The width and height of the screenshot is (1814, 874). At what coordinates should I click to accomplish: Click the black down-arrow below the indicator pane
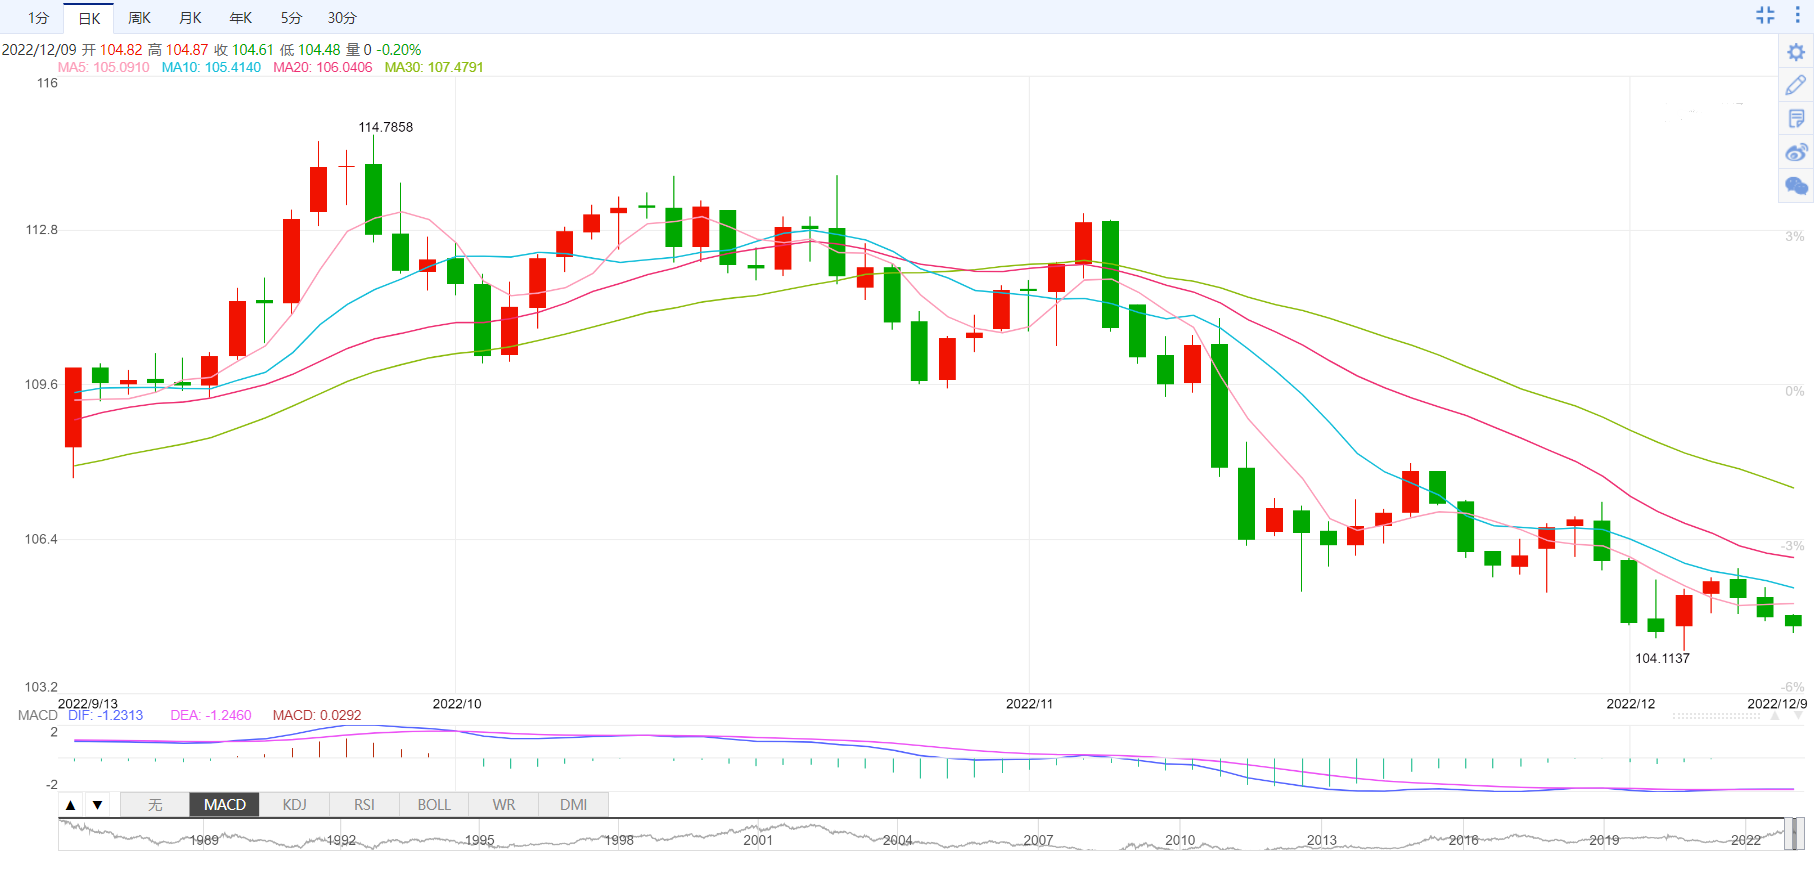tap(97, 805)
